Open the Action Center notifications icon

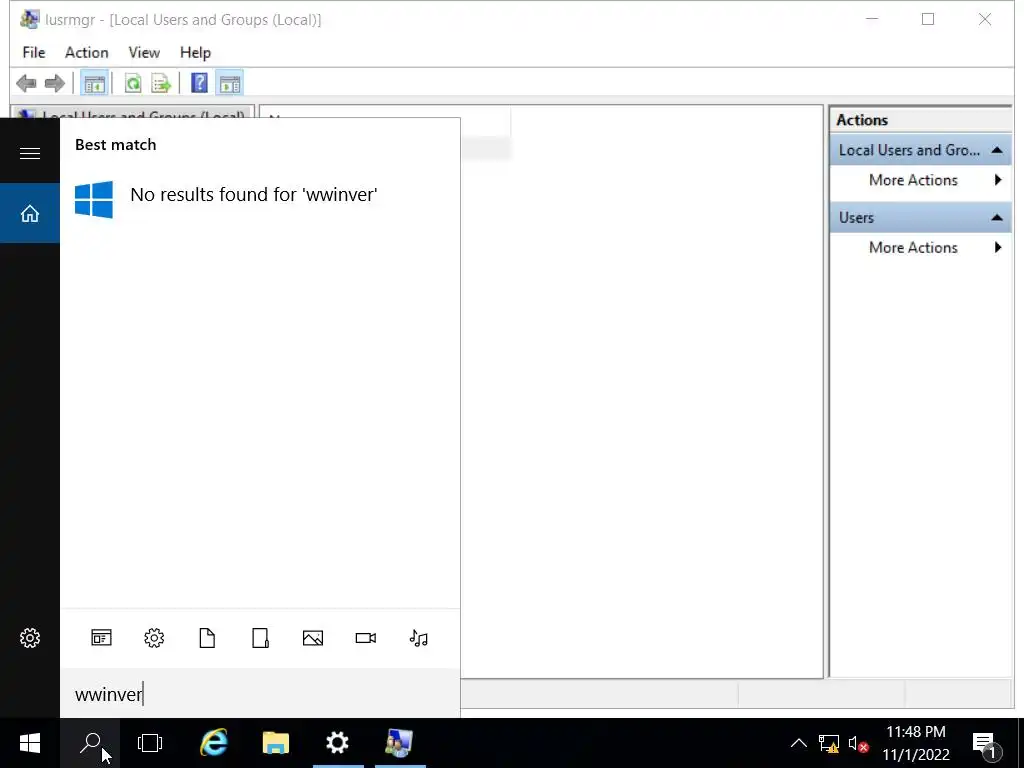[985, 744]
